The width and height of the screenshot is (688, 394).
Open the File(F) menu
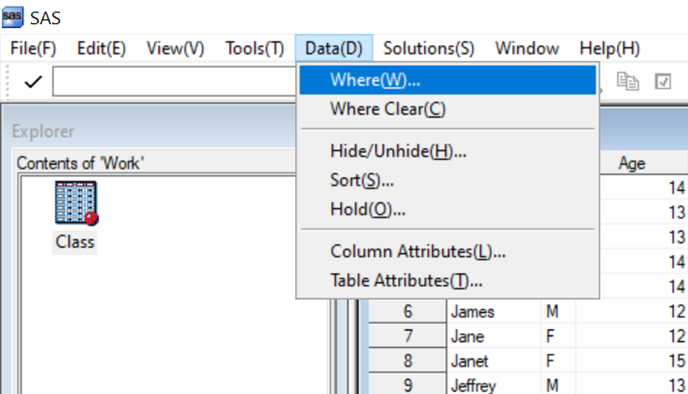[33, 48]
